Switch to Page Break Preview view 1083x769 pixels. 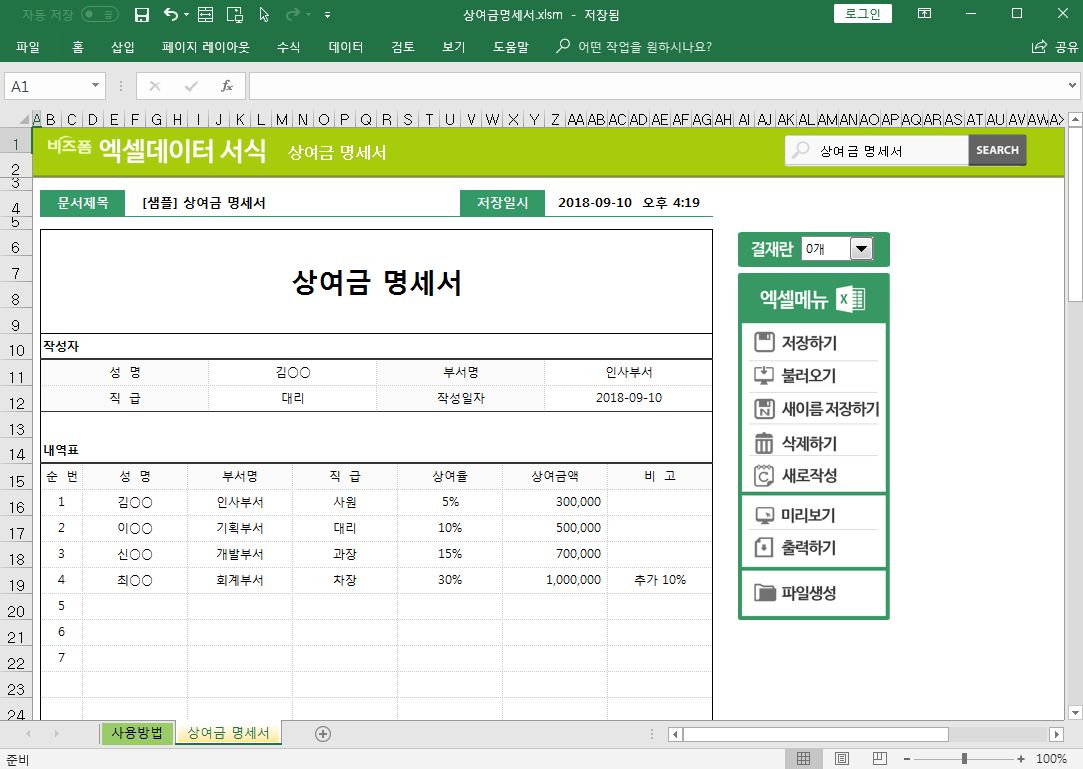tap(879, 759)
